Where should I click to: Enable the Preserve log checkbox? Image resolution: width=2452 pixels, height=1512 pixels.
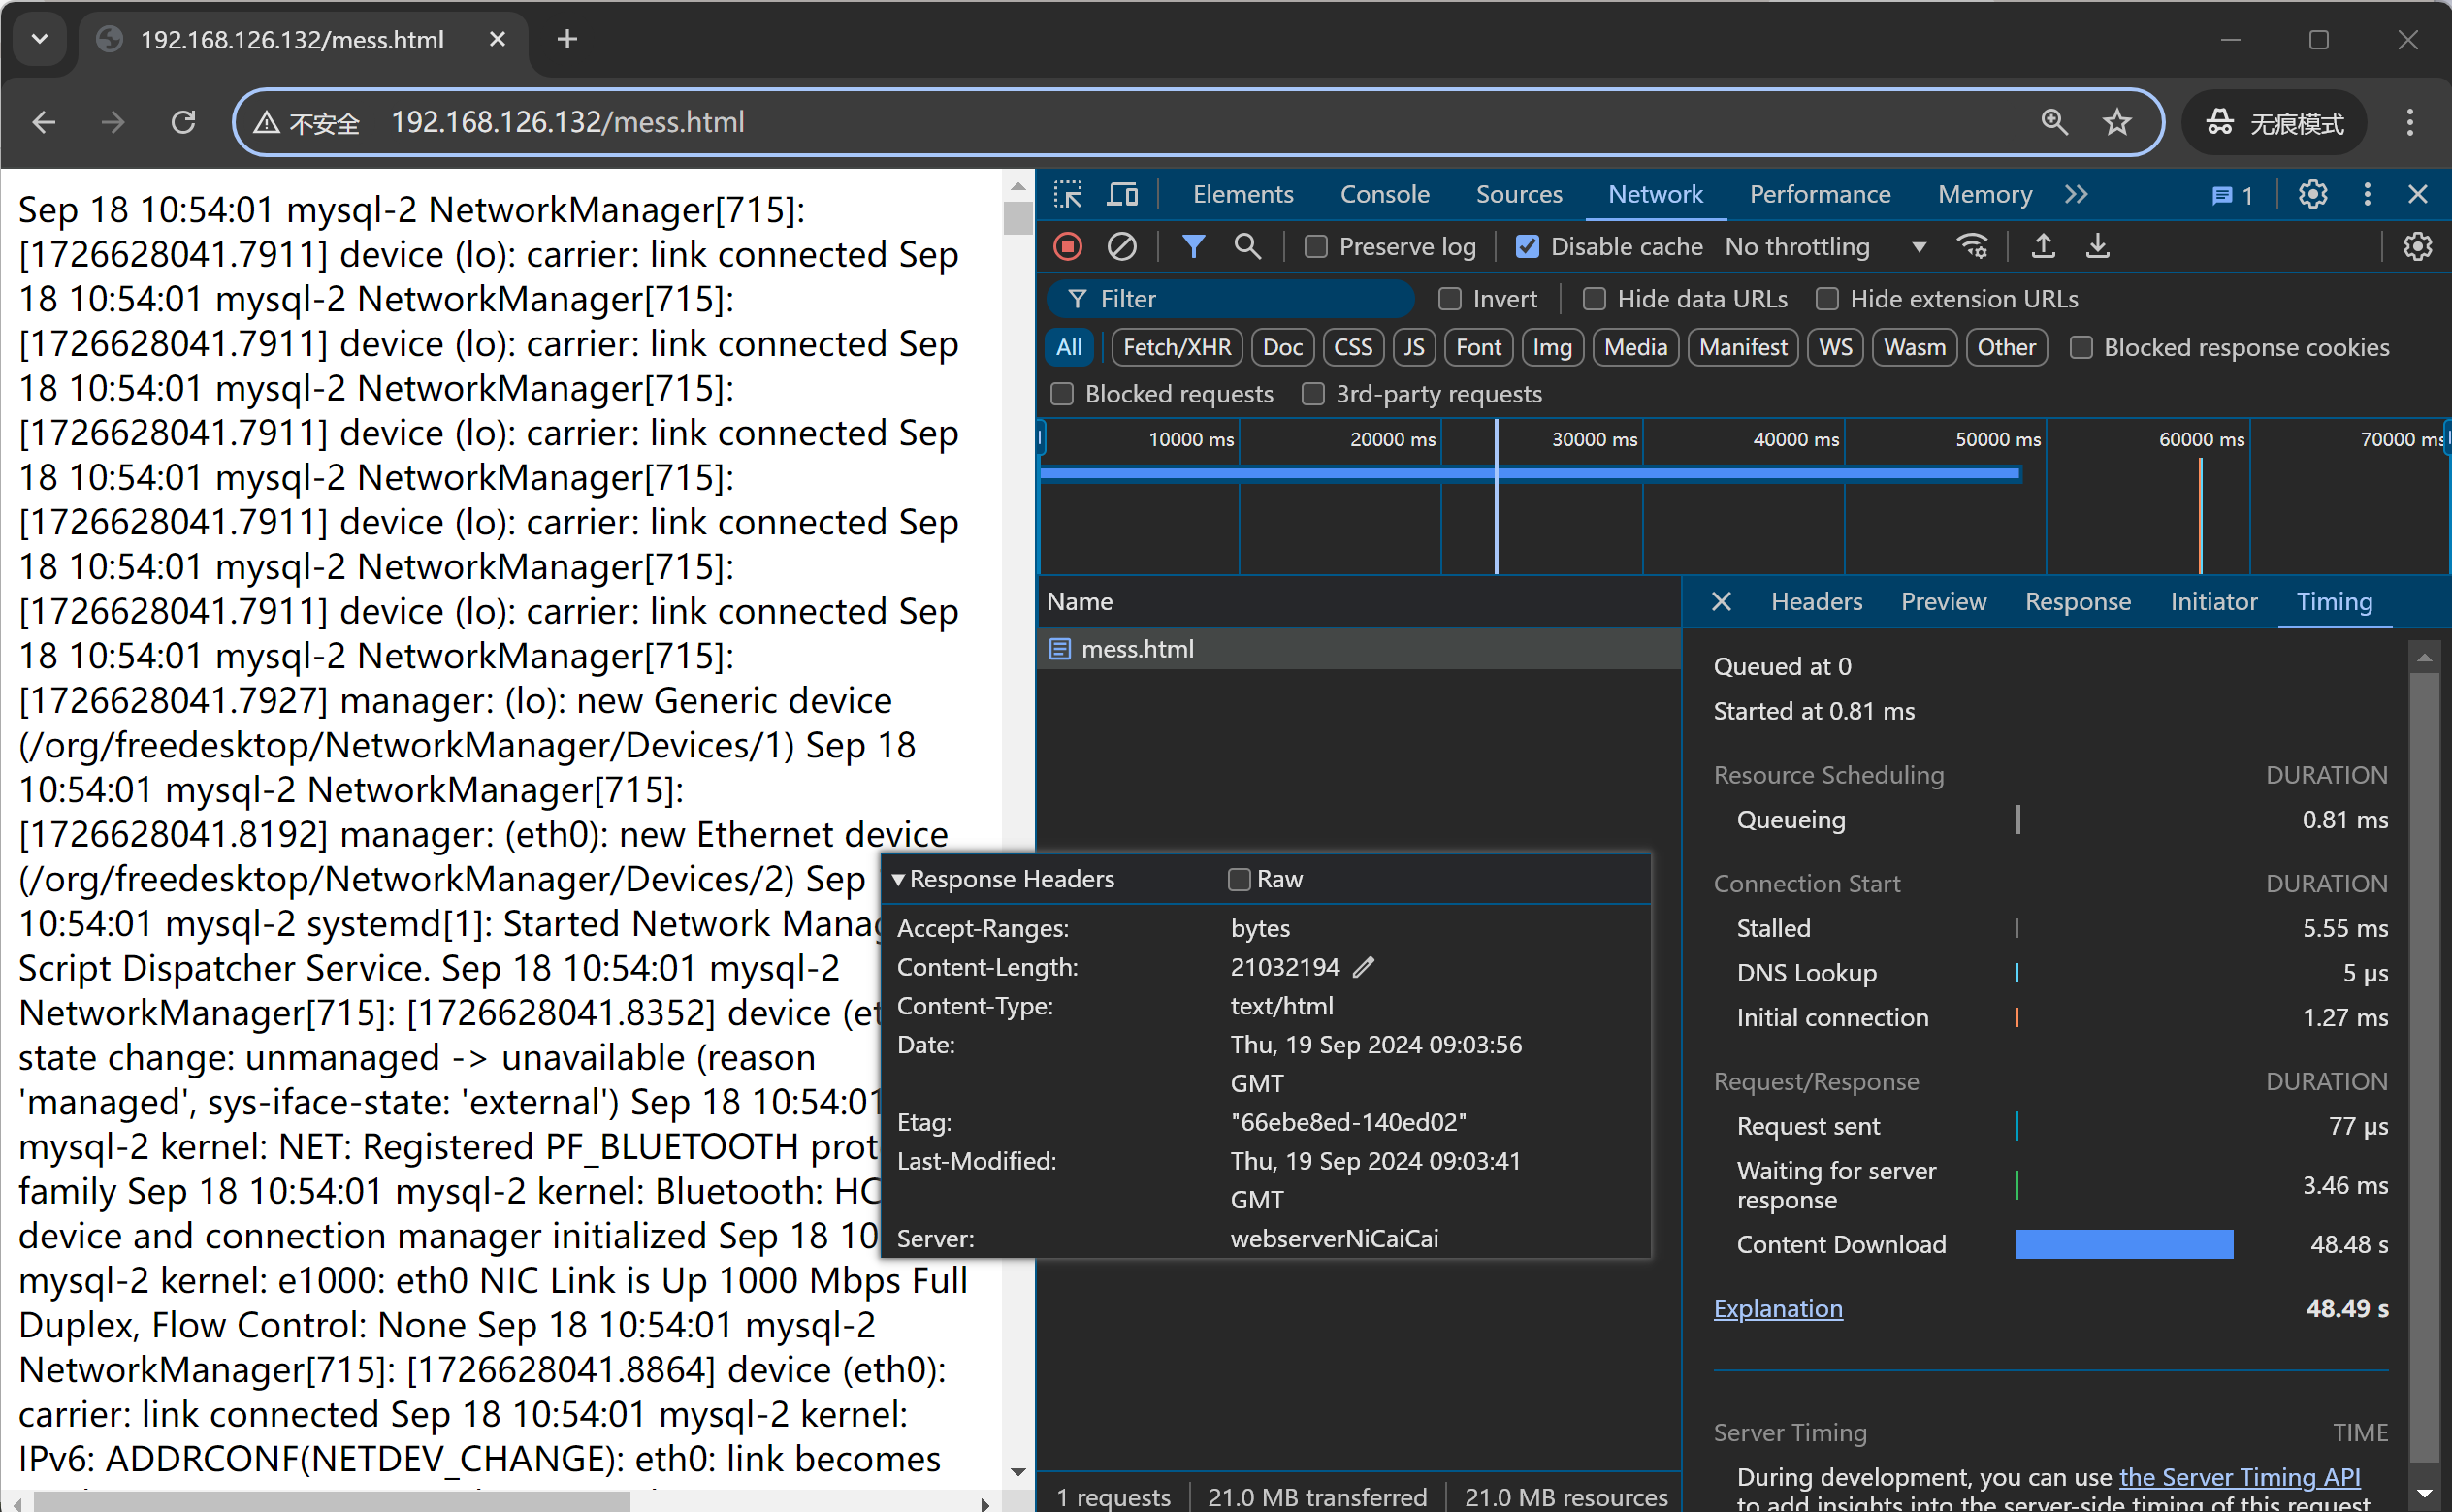(1315, 247)
